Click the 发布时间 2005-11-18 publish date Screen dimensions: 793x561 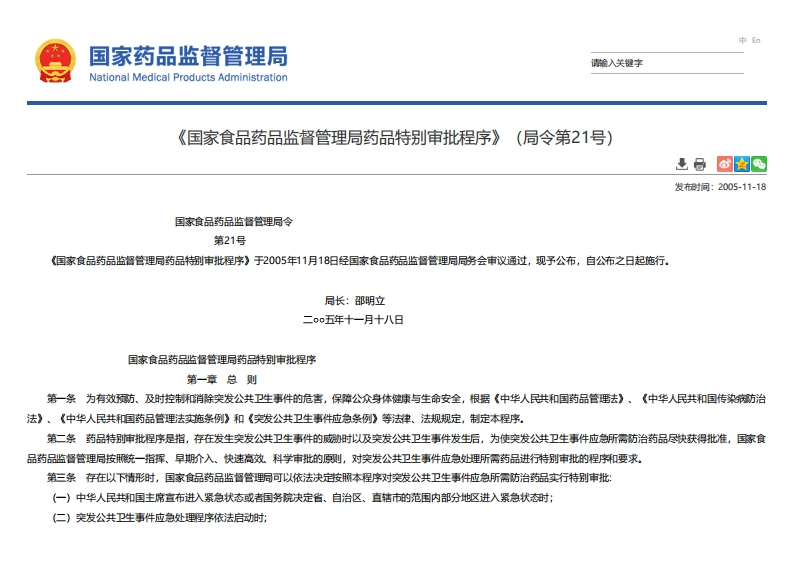click(720, 187)
